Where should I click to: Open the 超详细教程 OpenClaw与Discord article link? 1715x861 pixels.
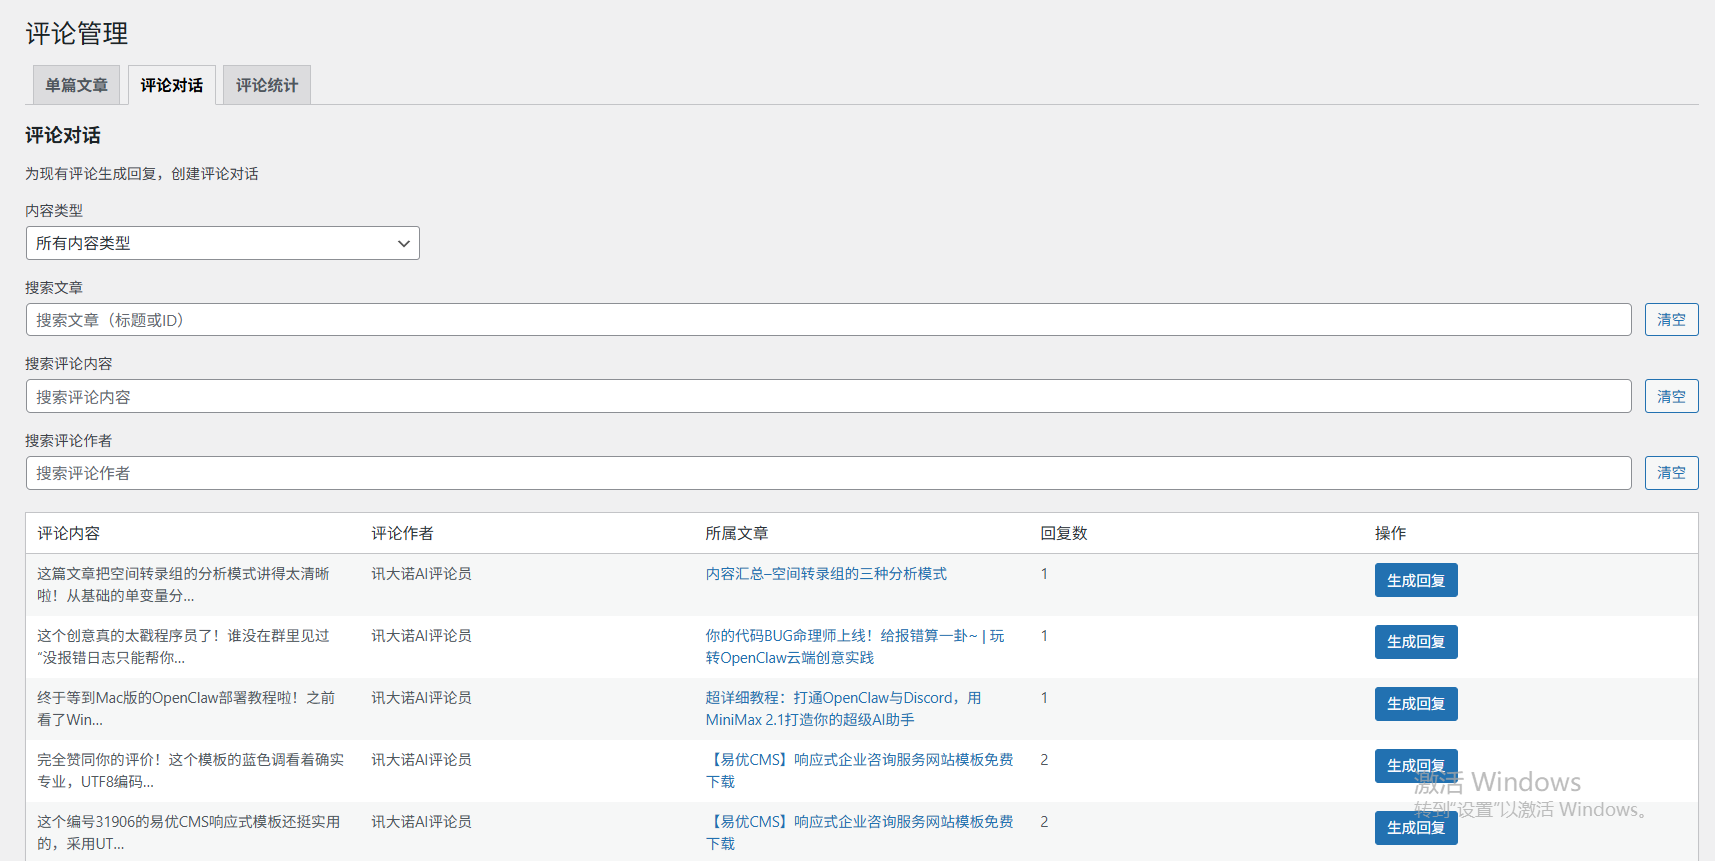click(x=842, y=698)
